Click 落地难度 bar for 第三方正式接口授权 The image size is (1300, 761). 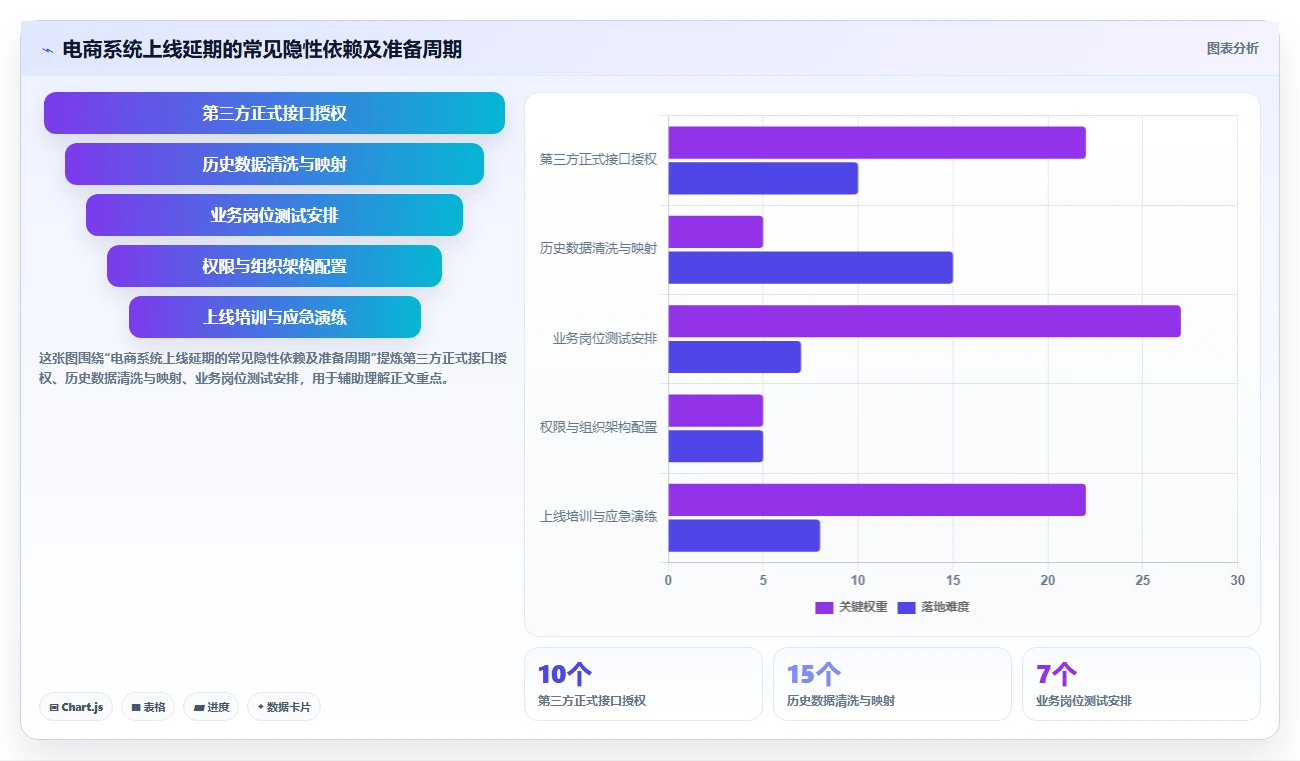pos(763,178)
